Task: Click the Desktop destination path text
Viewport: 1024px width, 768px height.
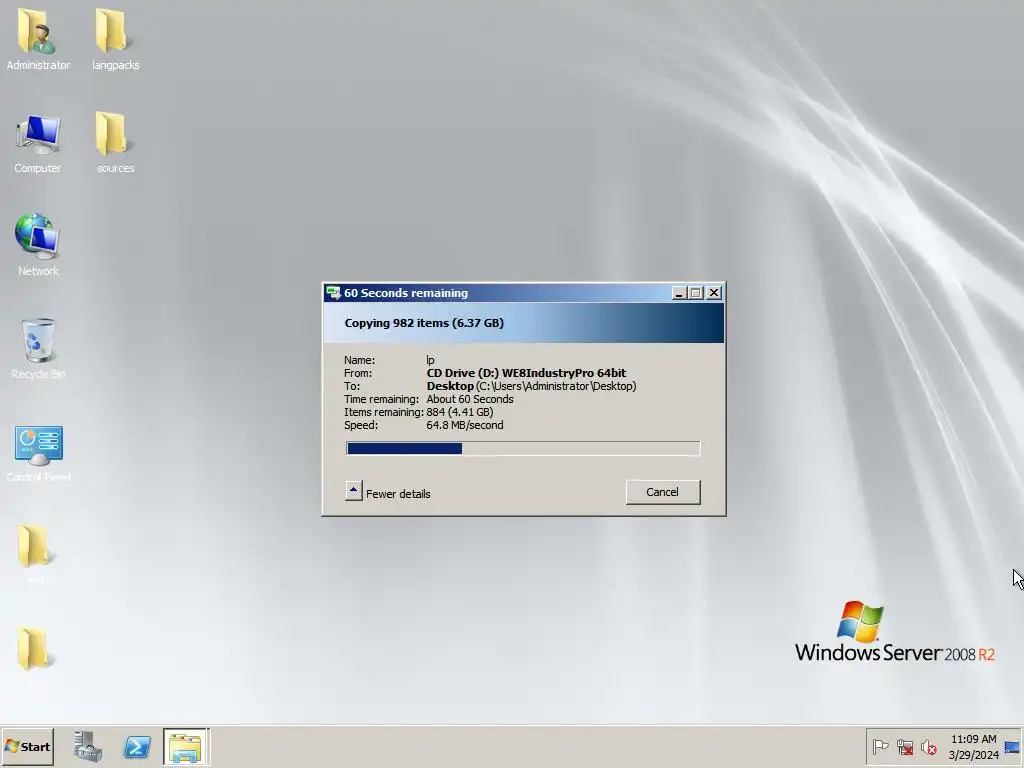Action: [x=531, y=386]
